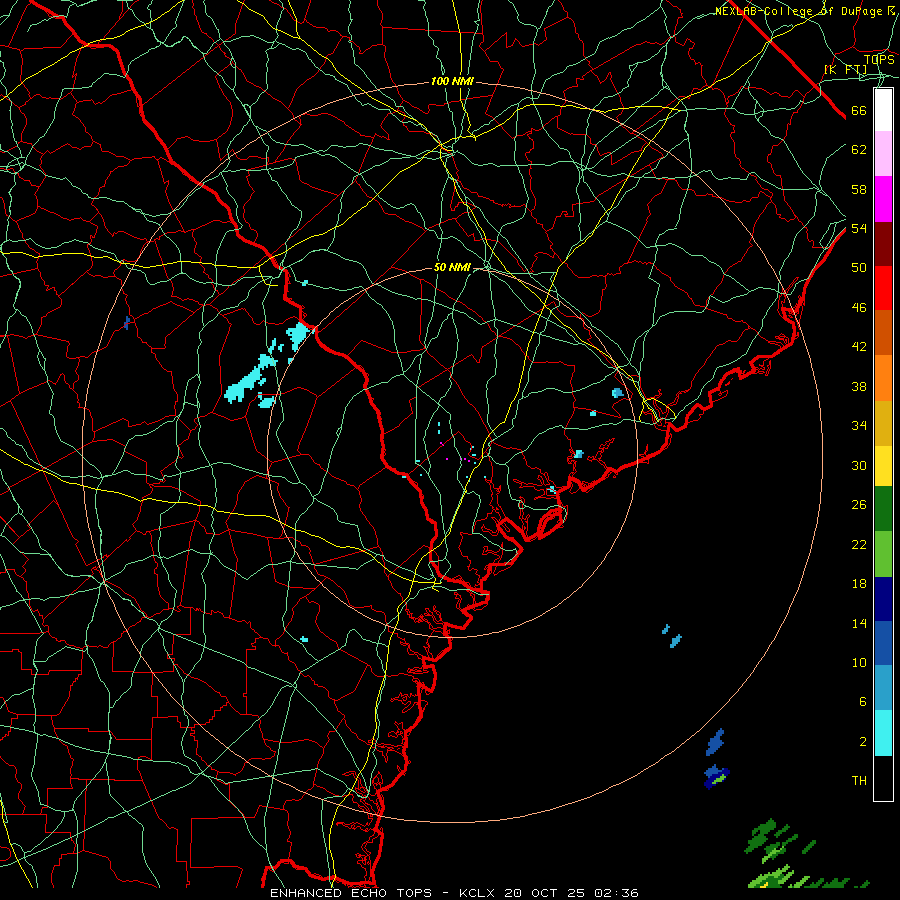This screenshot has width=900, height=900.
Task: Click the ENHANCED ECHO TOPS caption text
Action: click(351, 893)
